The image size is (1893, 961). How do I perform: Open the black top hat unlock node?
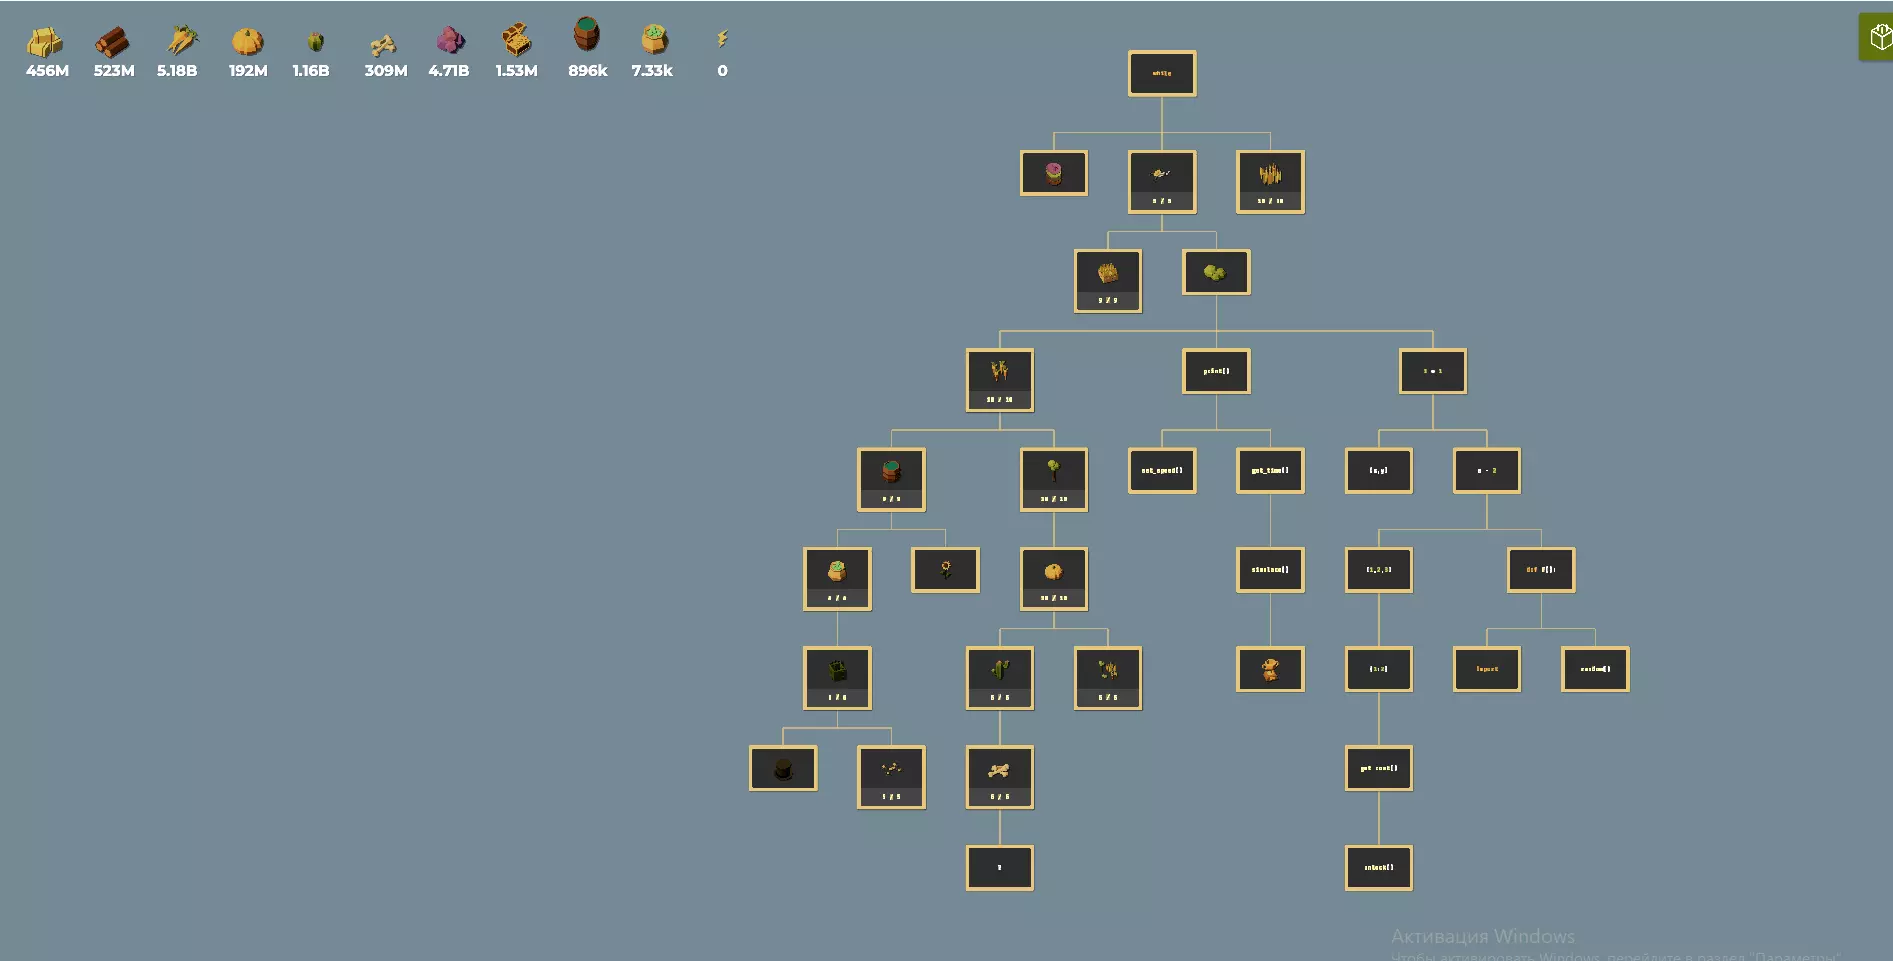(x=783, y=767)
